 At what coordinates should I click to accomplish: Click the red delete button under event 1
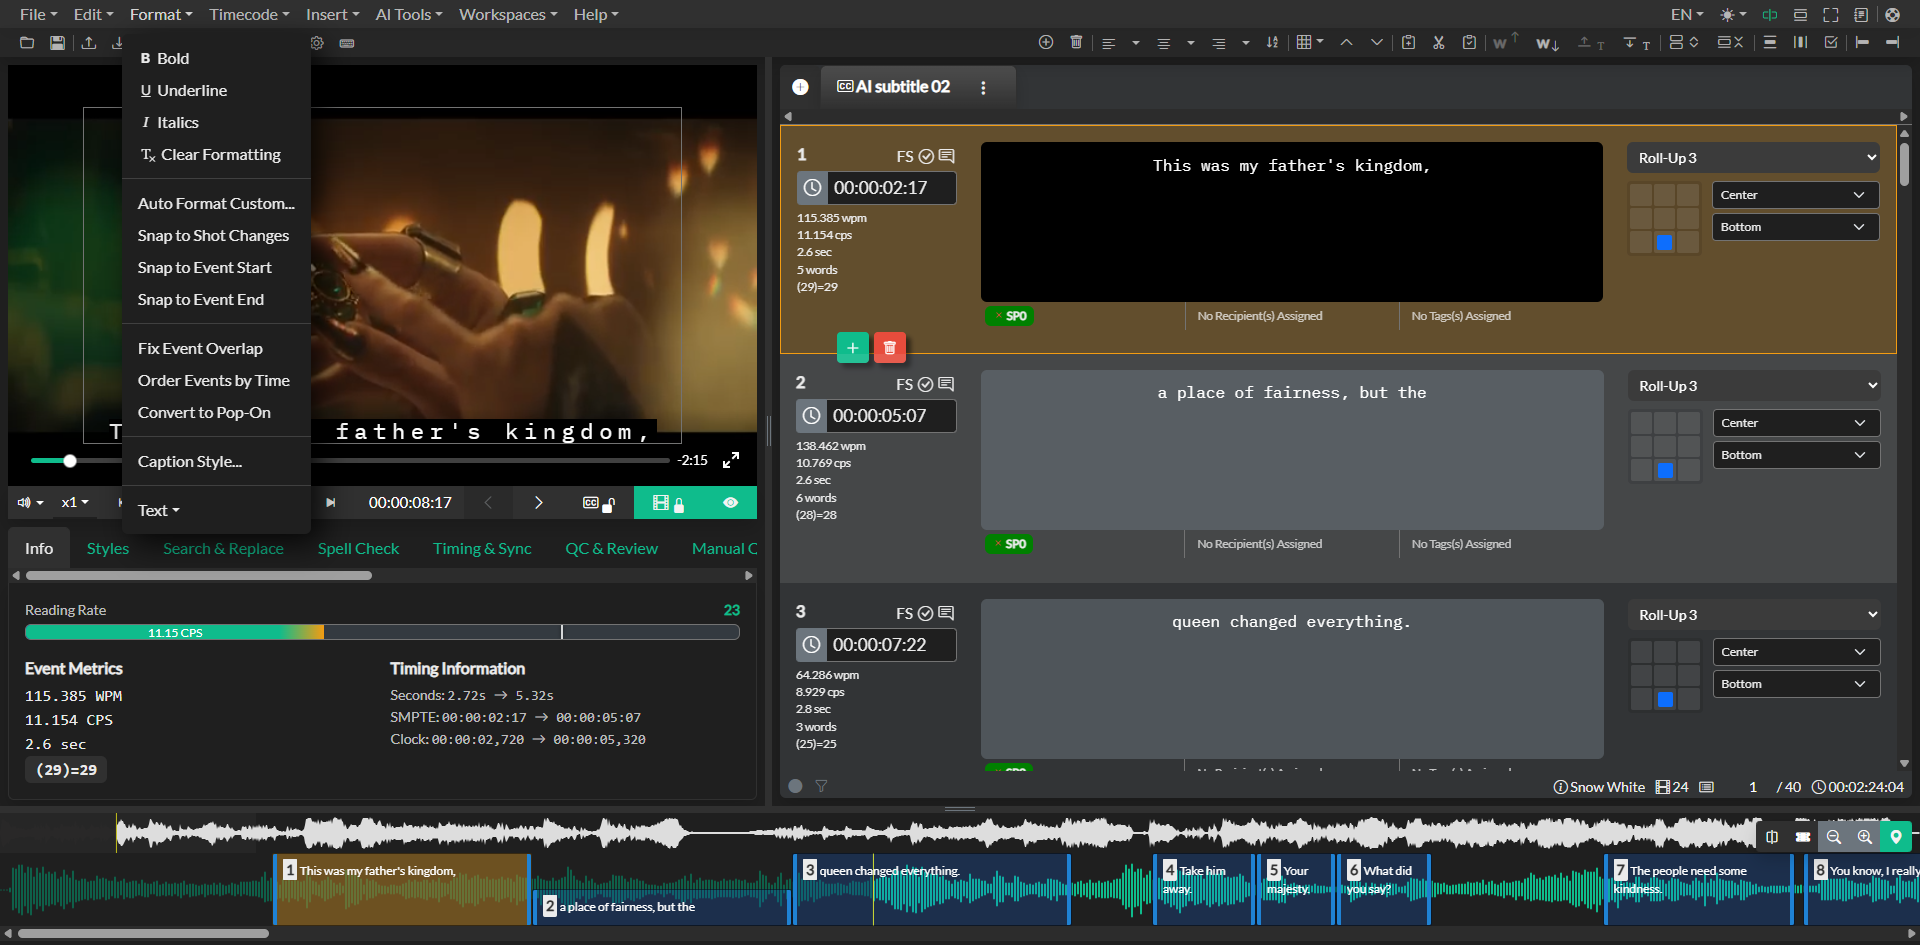889,348
